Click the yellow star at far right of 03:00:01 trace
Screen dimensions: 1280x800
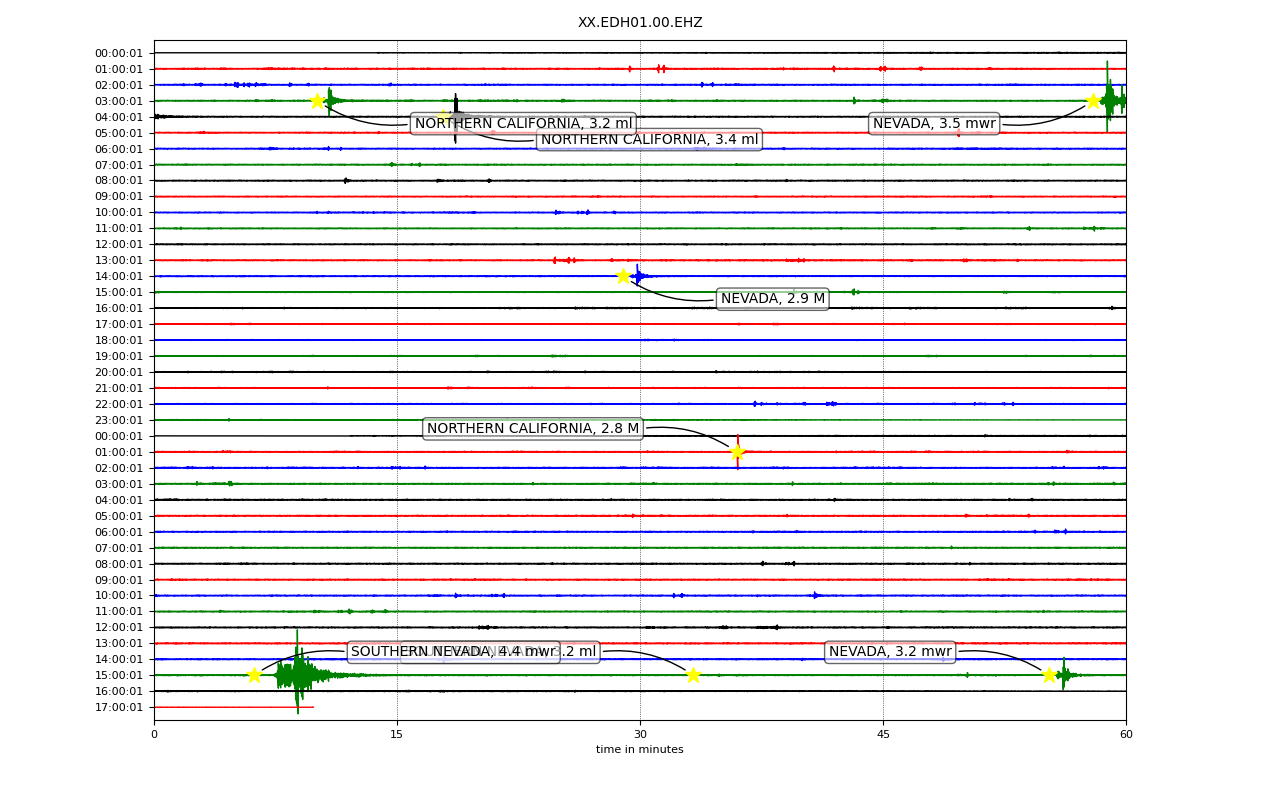click(x=1093, y=101)
